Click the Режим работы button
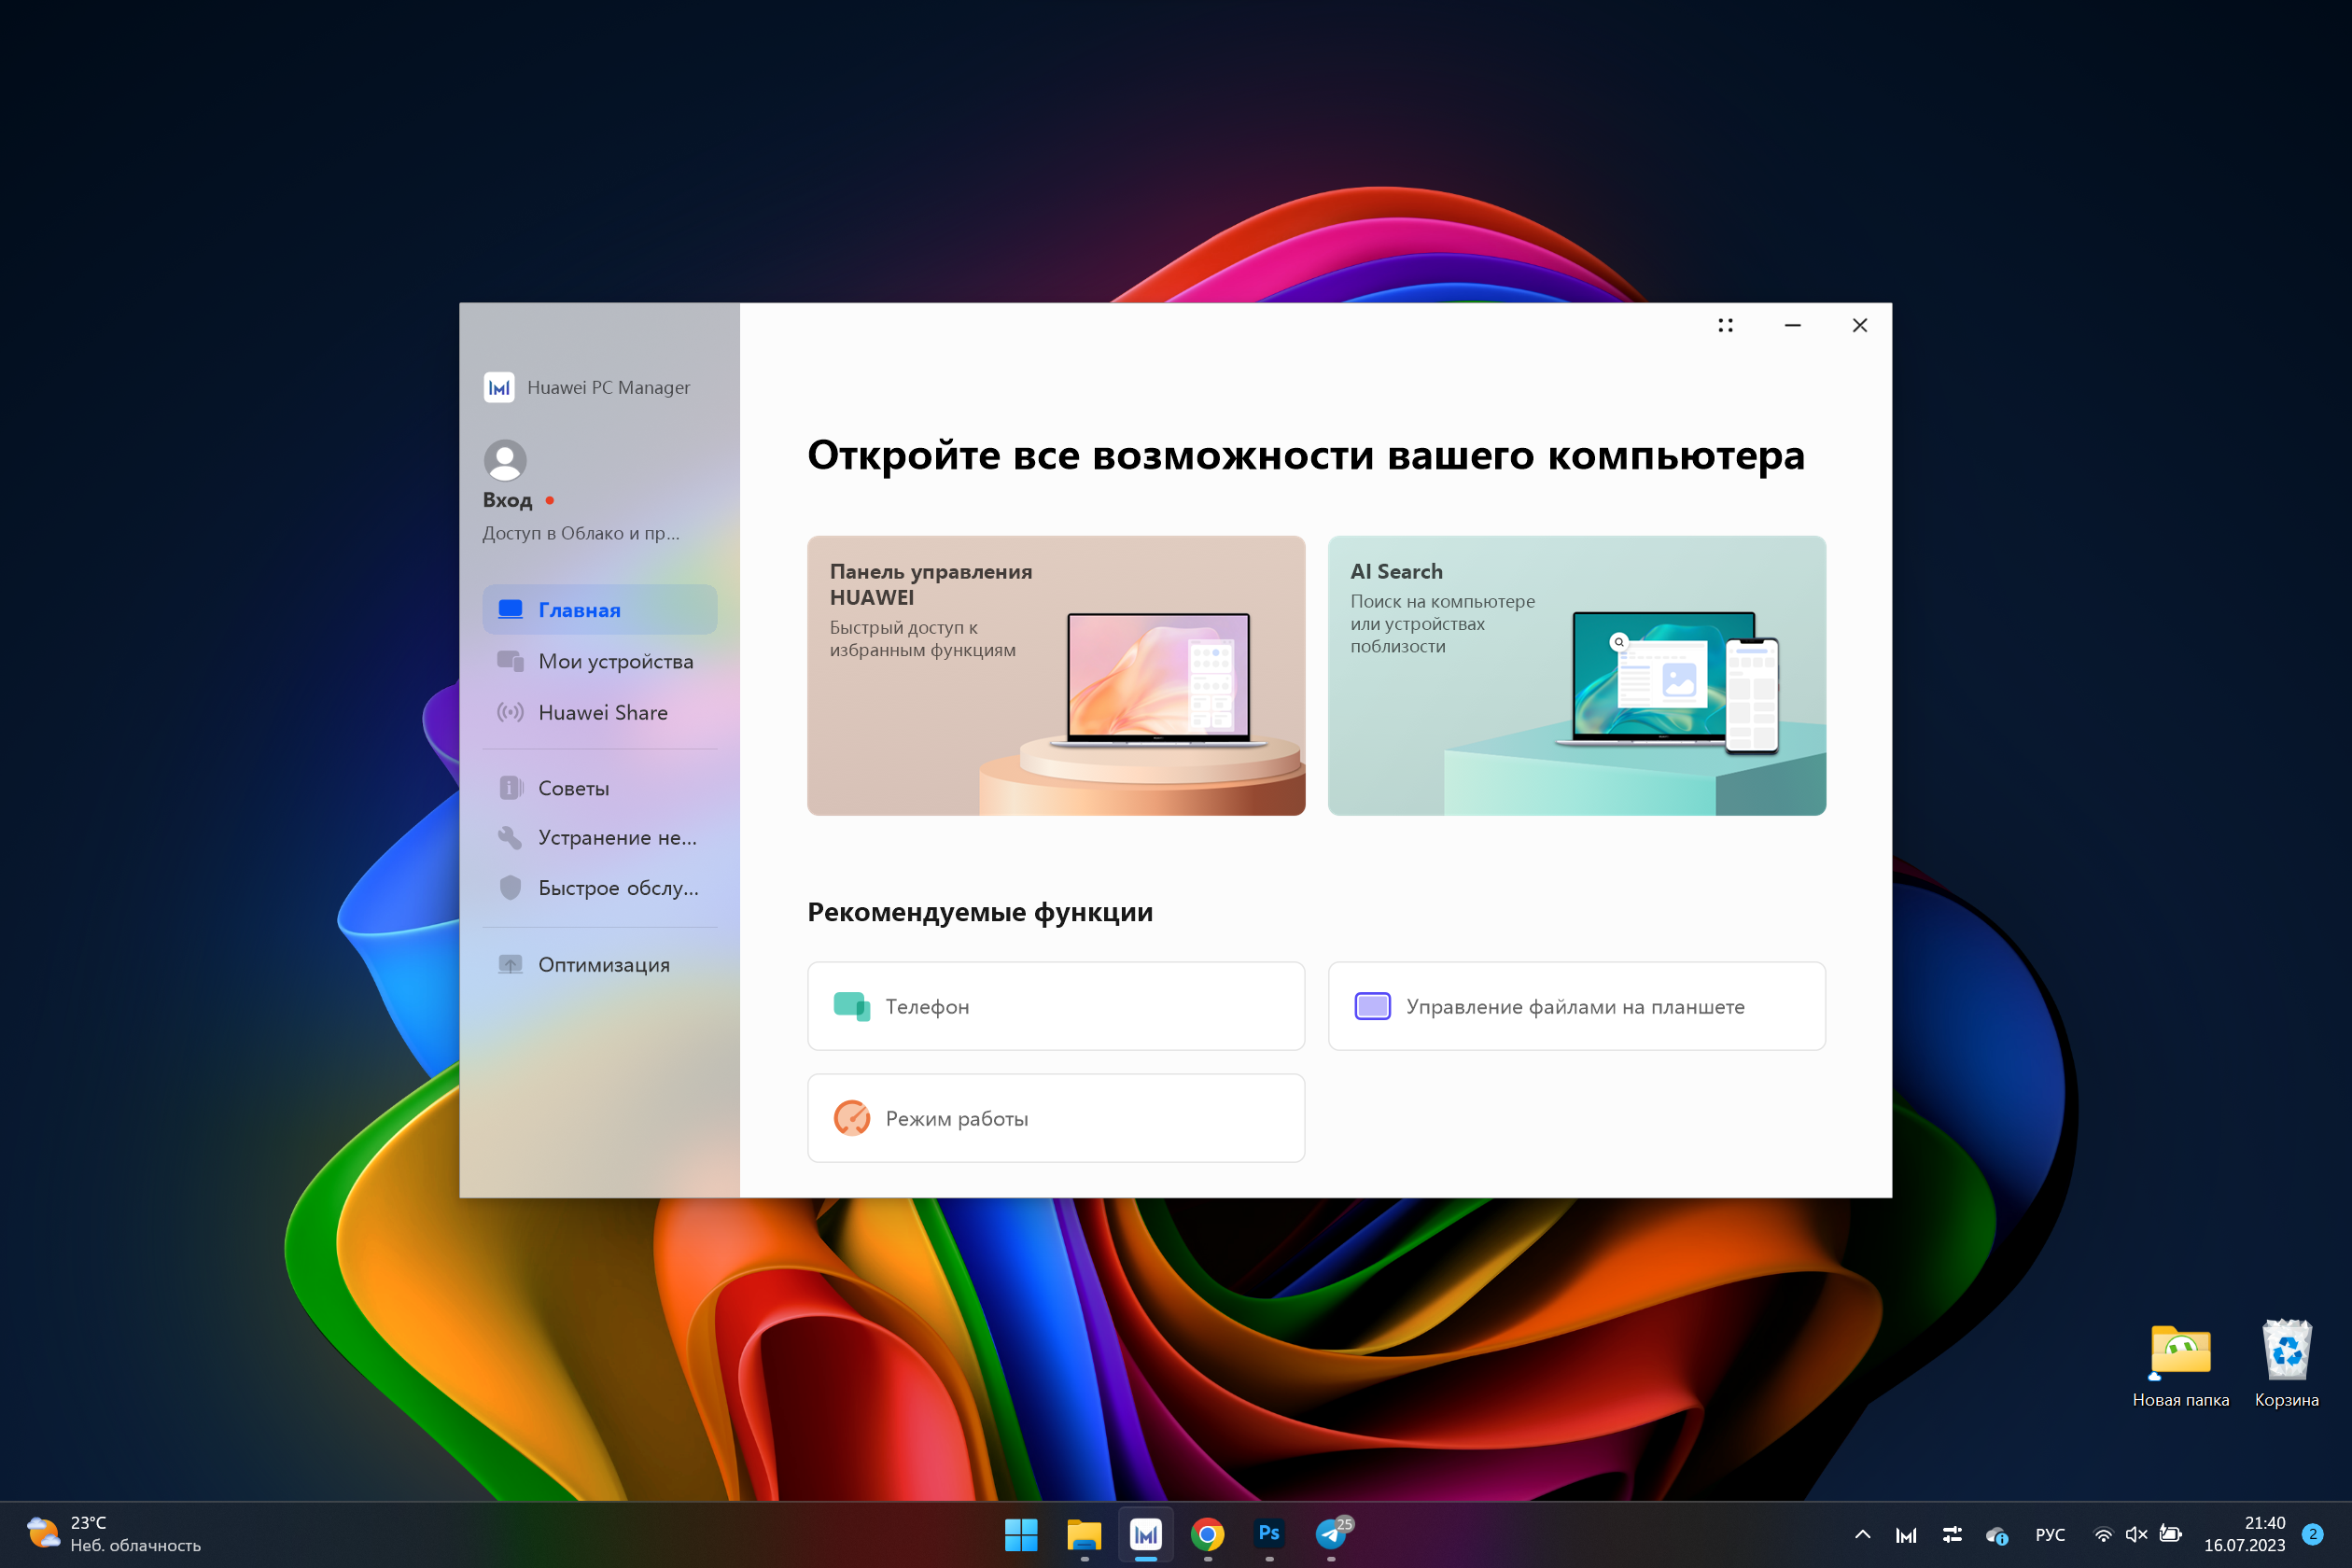The height and width of the screenshot is (1568, 2352). pyautogui.click(x=1056, y=1118)
